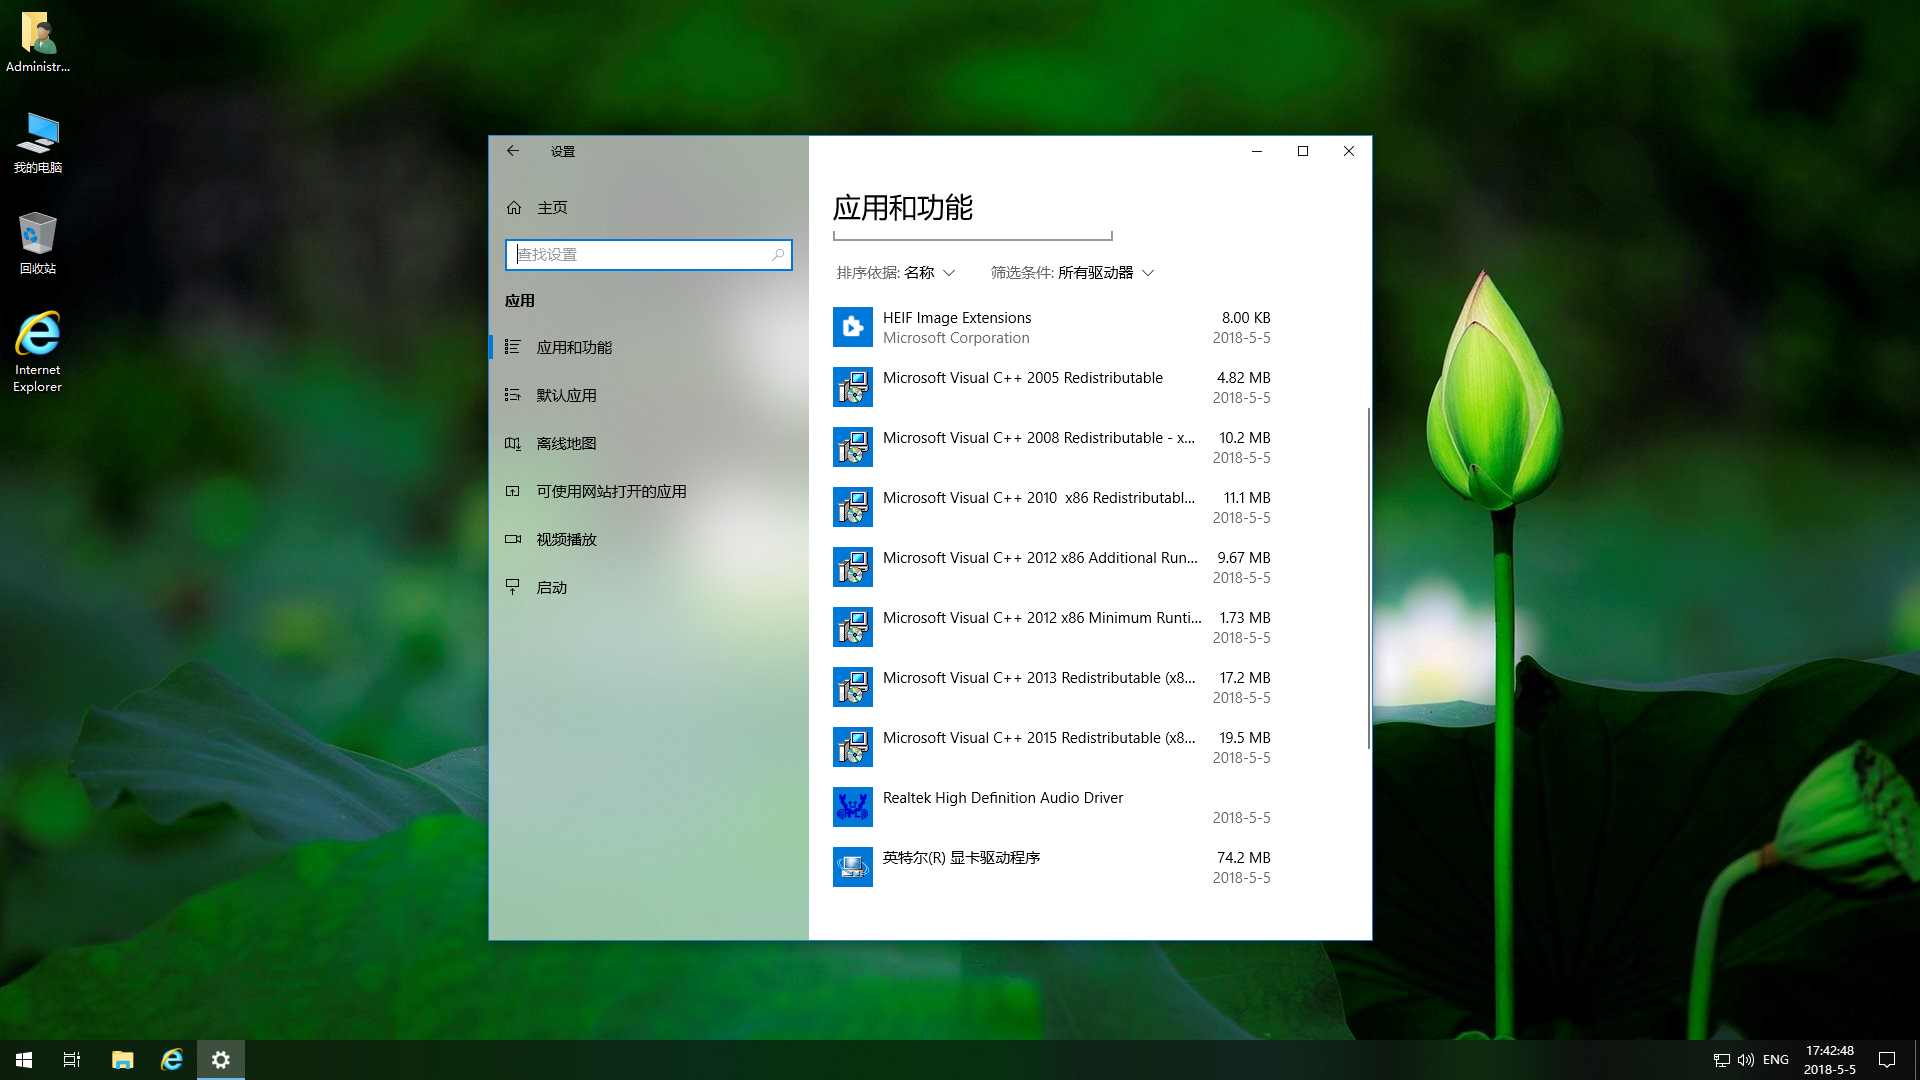Open the taskbar clock showing 17:42:48

pos(1830,1060)
